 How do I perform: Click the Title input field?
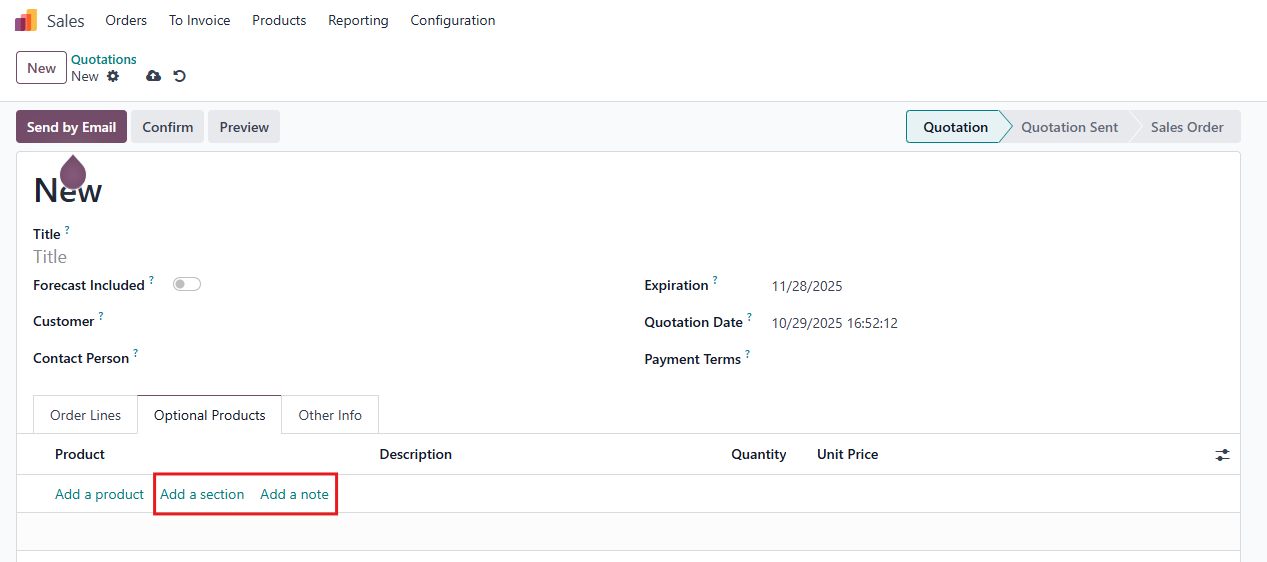300,257
